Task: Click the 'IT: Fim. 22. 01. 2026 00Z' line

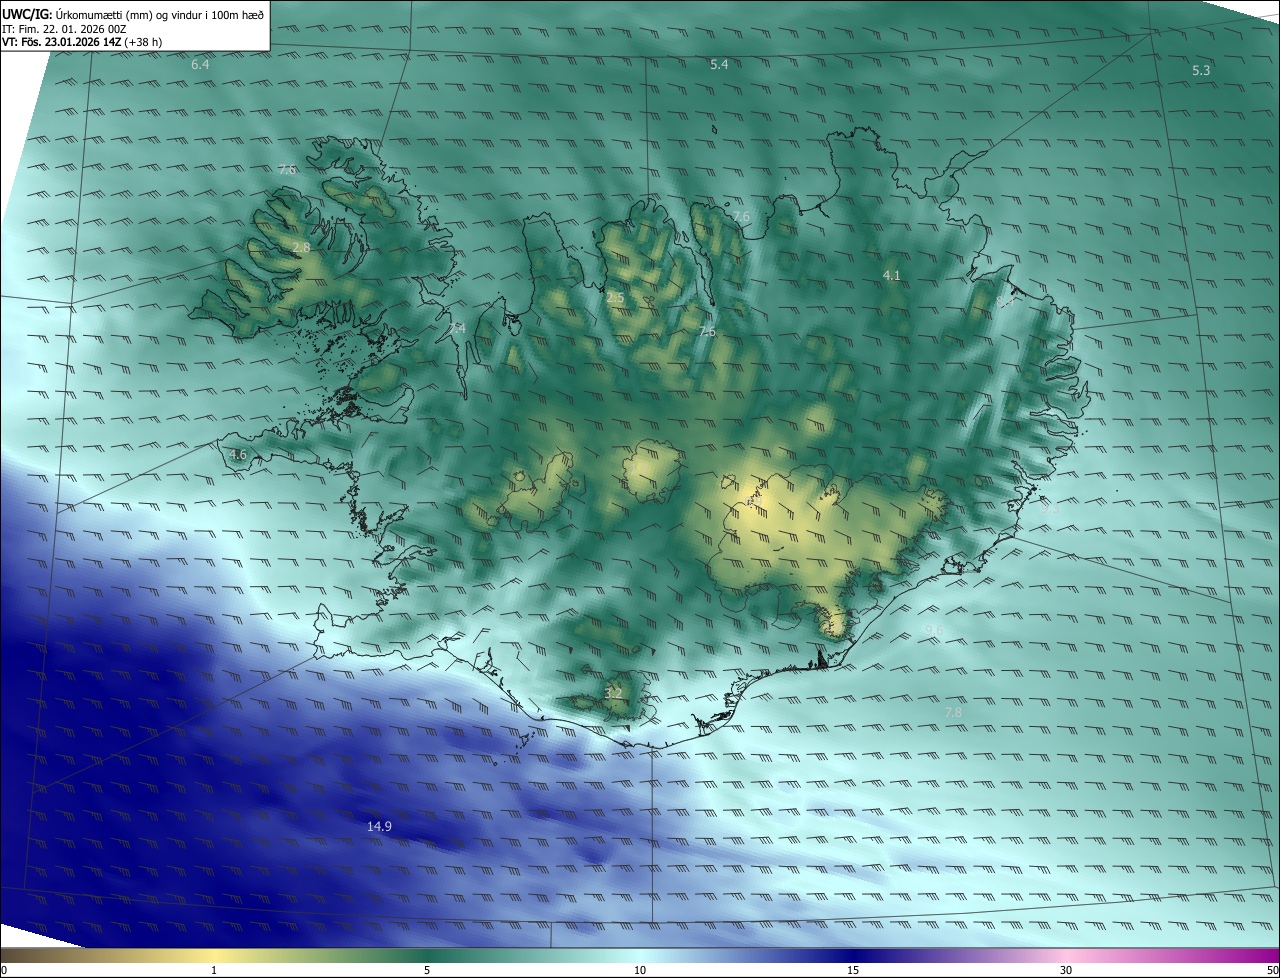Action: [62, 29]
